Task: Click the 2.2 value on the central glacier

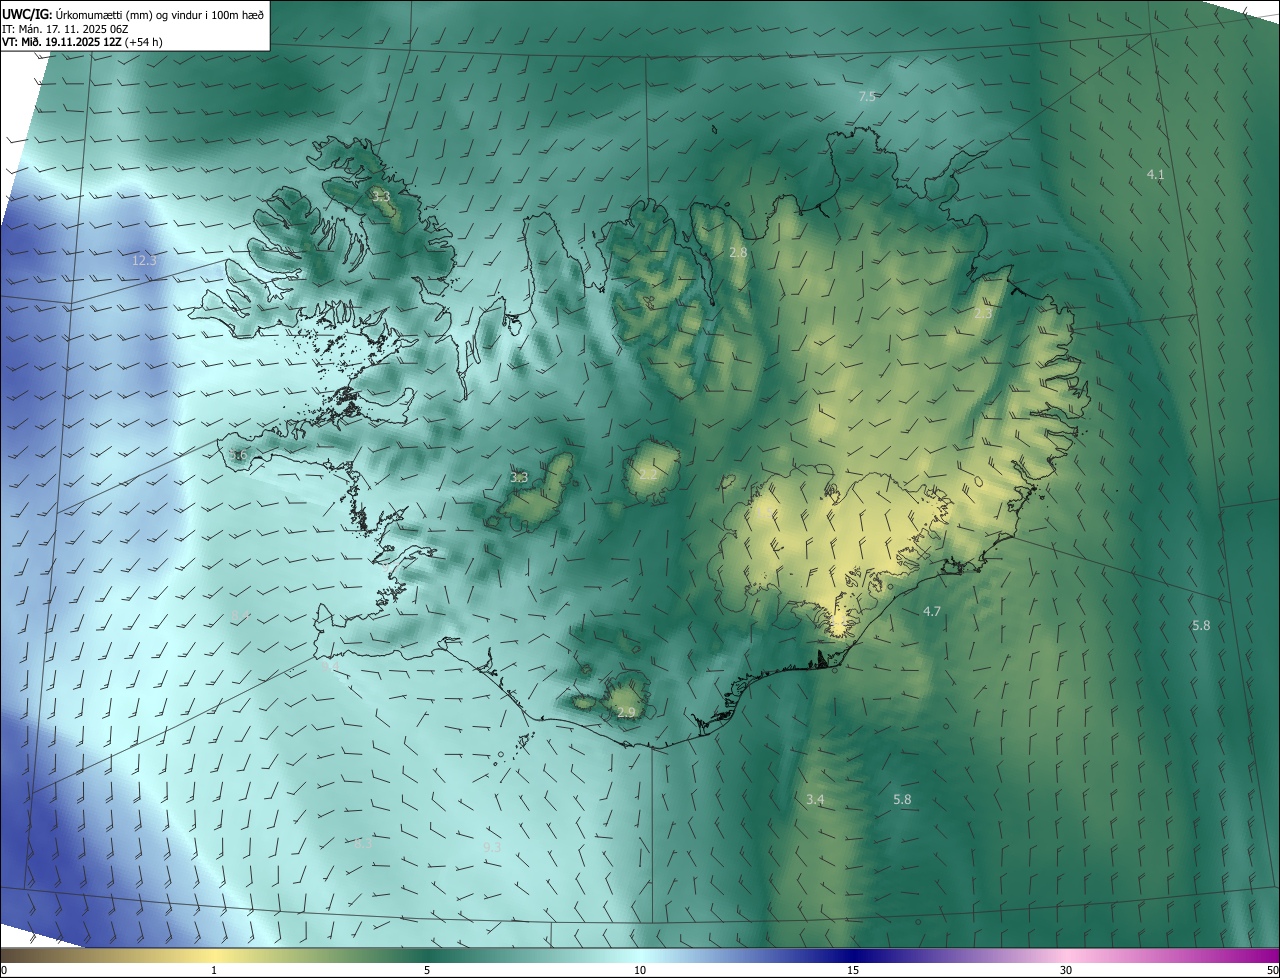Action: 648,476
